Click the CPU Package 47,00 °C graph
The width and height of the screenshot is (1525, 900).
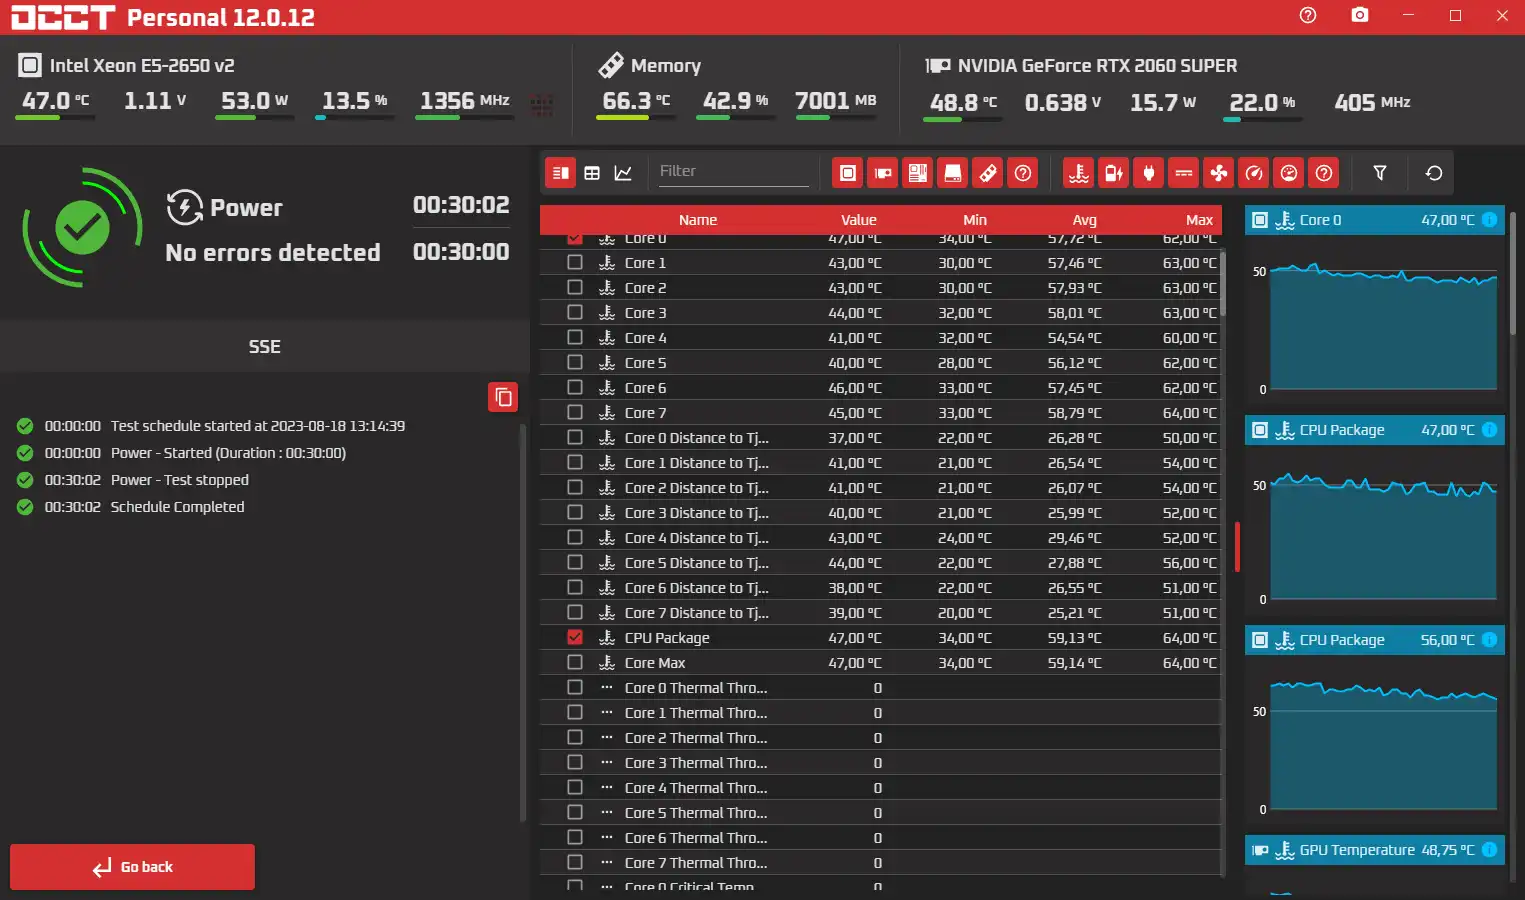[x=1383, y=537]
